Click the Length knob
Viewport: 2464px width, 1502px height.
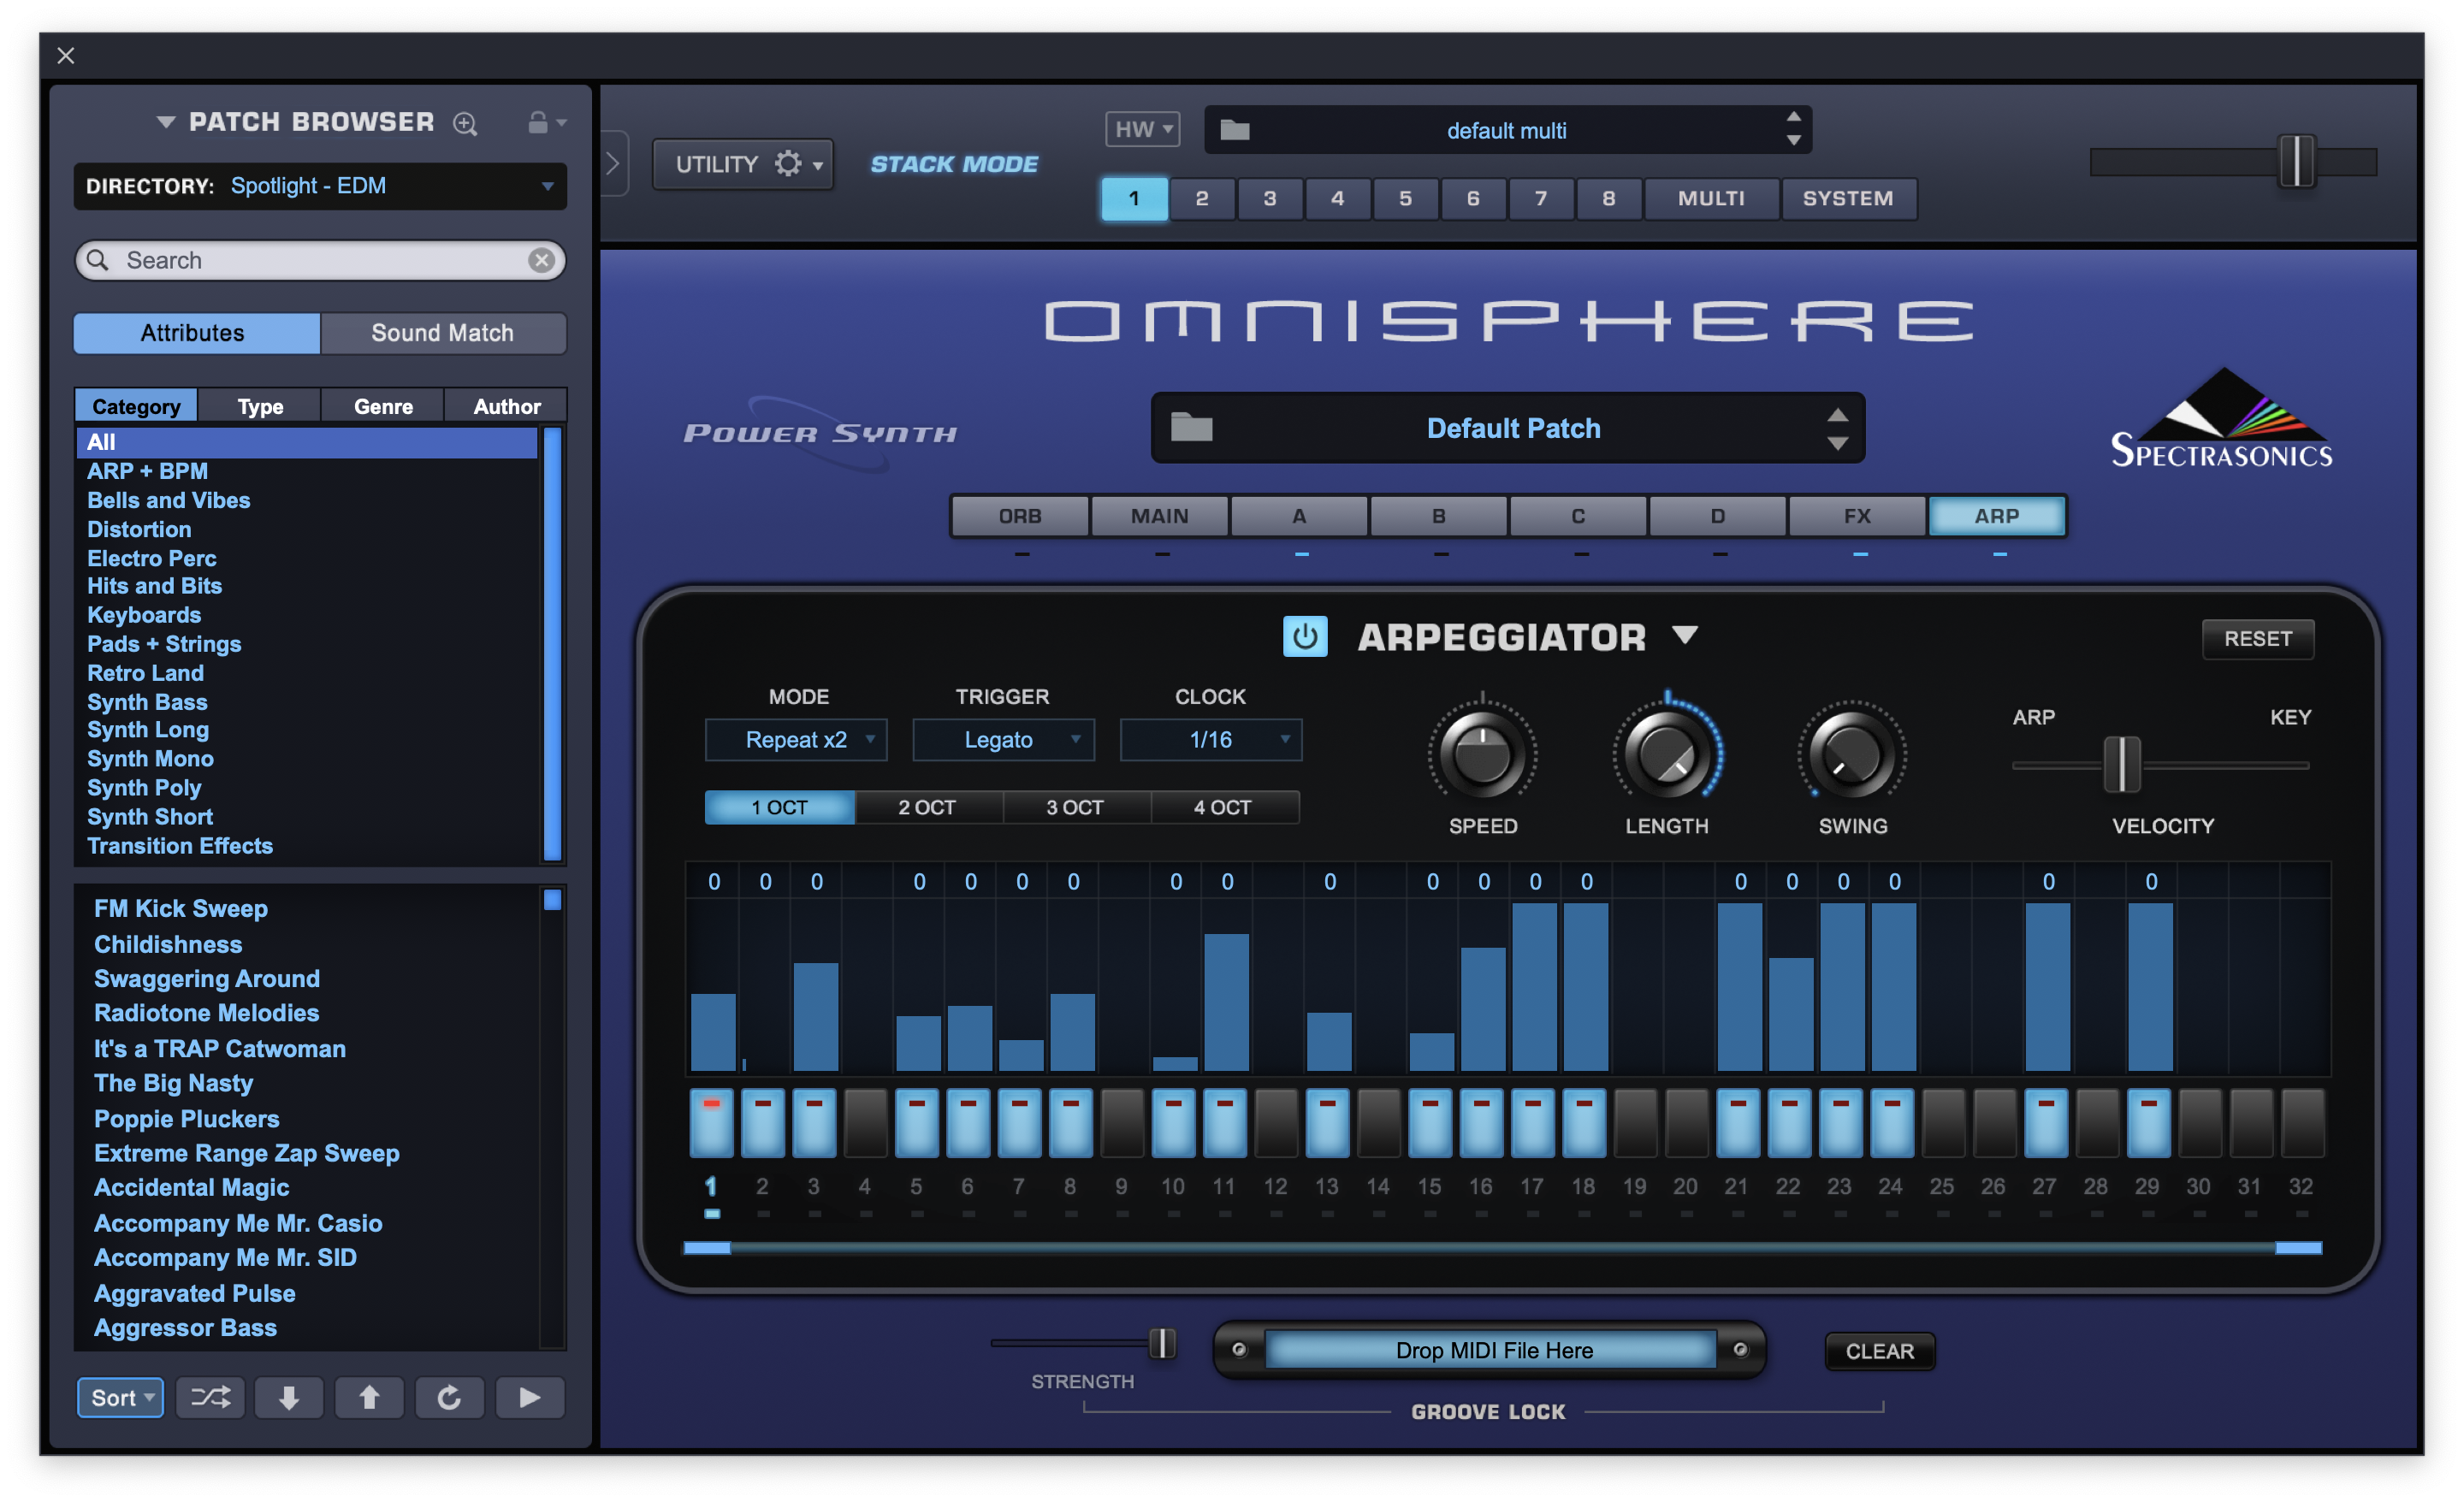point(1666,754)
